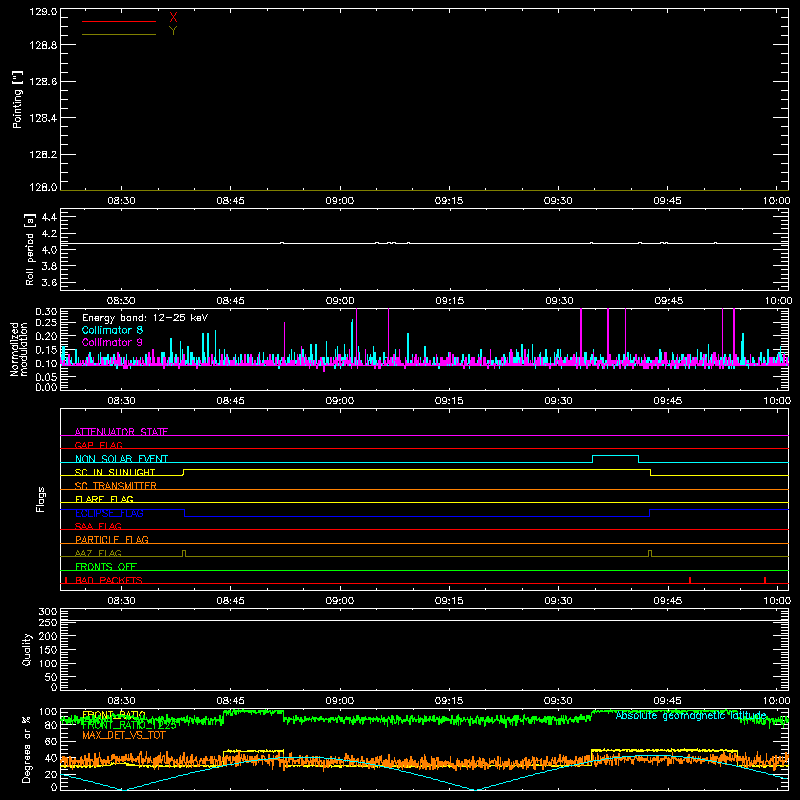The width and height of the screenshot is (800, 800).
Task: Click the 0.30 modulation axis tick label
Action: point(46,312)
